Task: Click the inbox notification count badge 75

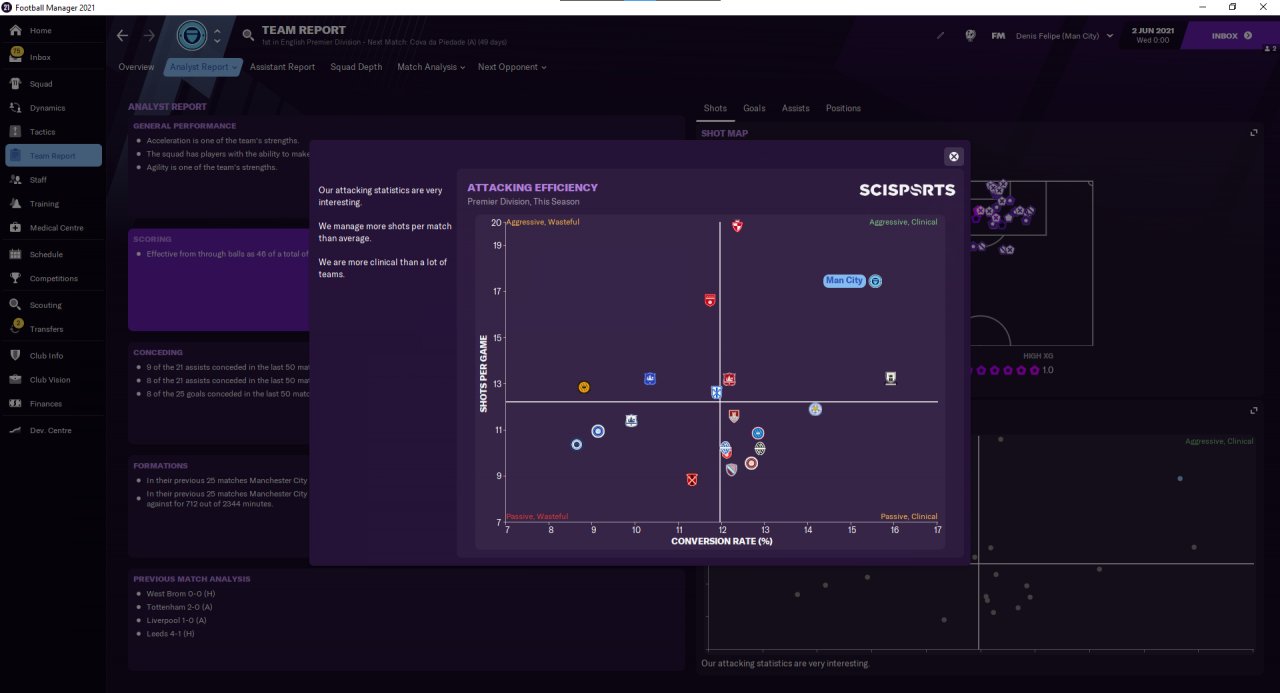Action: click(17, 50)
